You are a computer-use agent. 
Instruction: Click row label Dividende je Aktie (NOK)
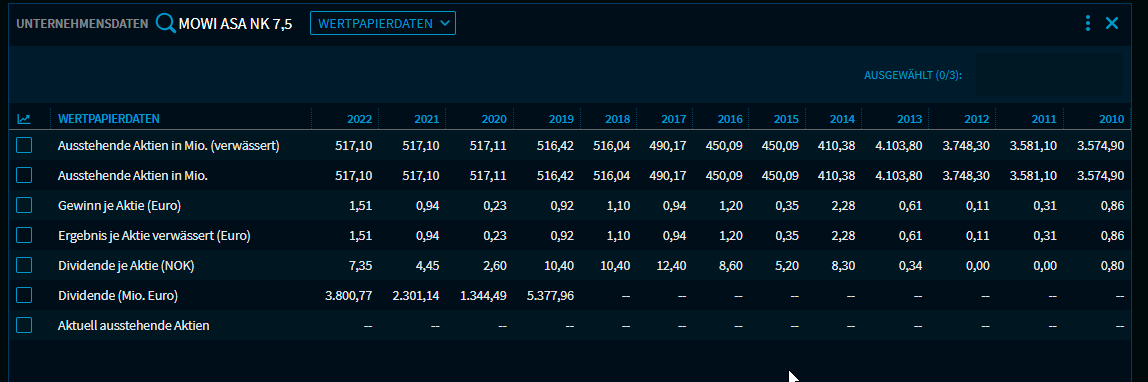pos(126,266)
